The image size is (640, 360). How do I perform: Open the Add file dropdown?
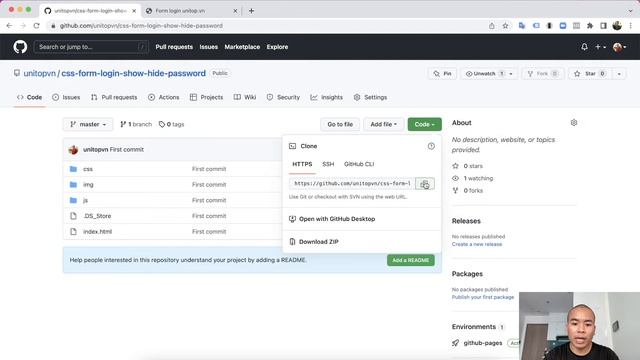pyautogui.click(x=383, y=124)
